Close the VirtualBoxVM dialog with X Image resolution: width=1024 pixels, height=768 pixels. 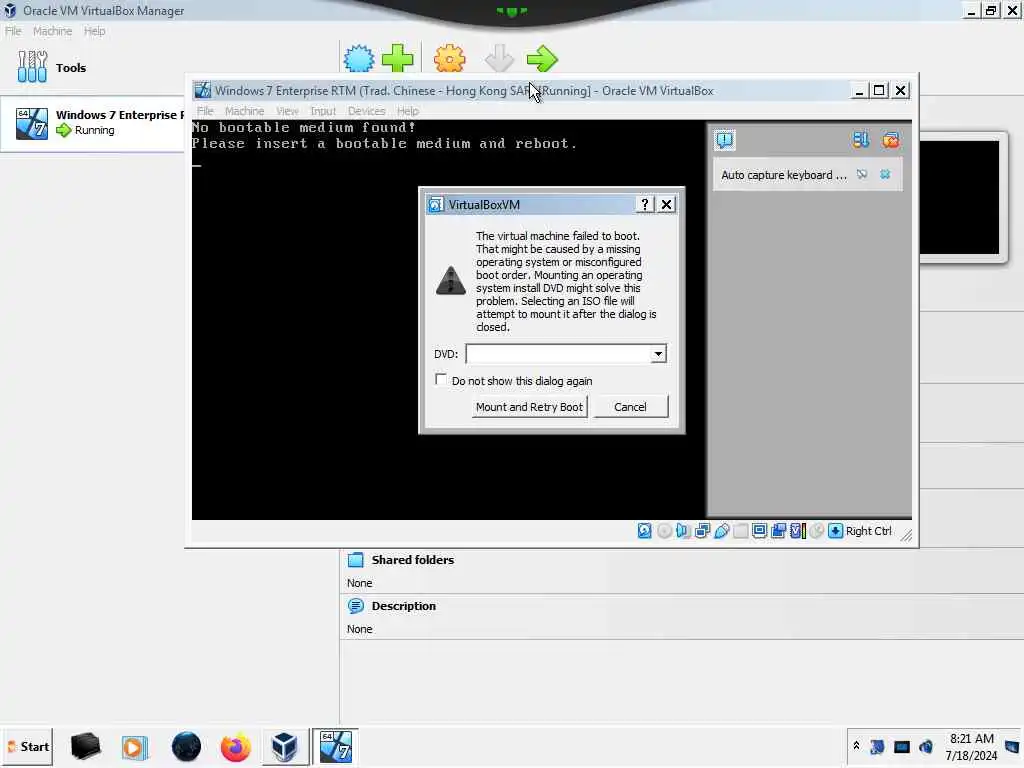point(666,204)
